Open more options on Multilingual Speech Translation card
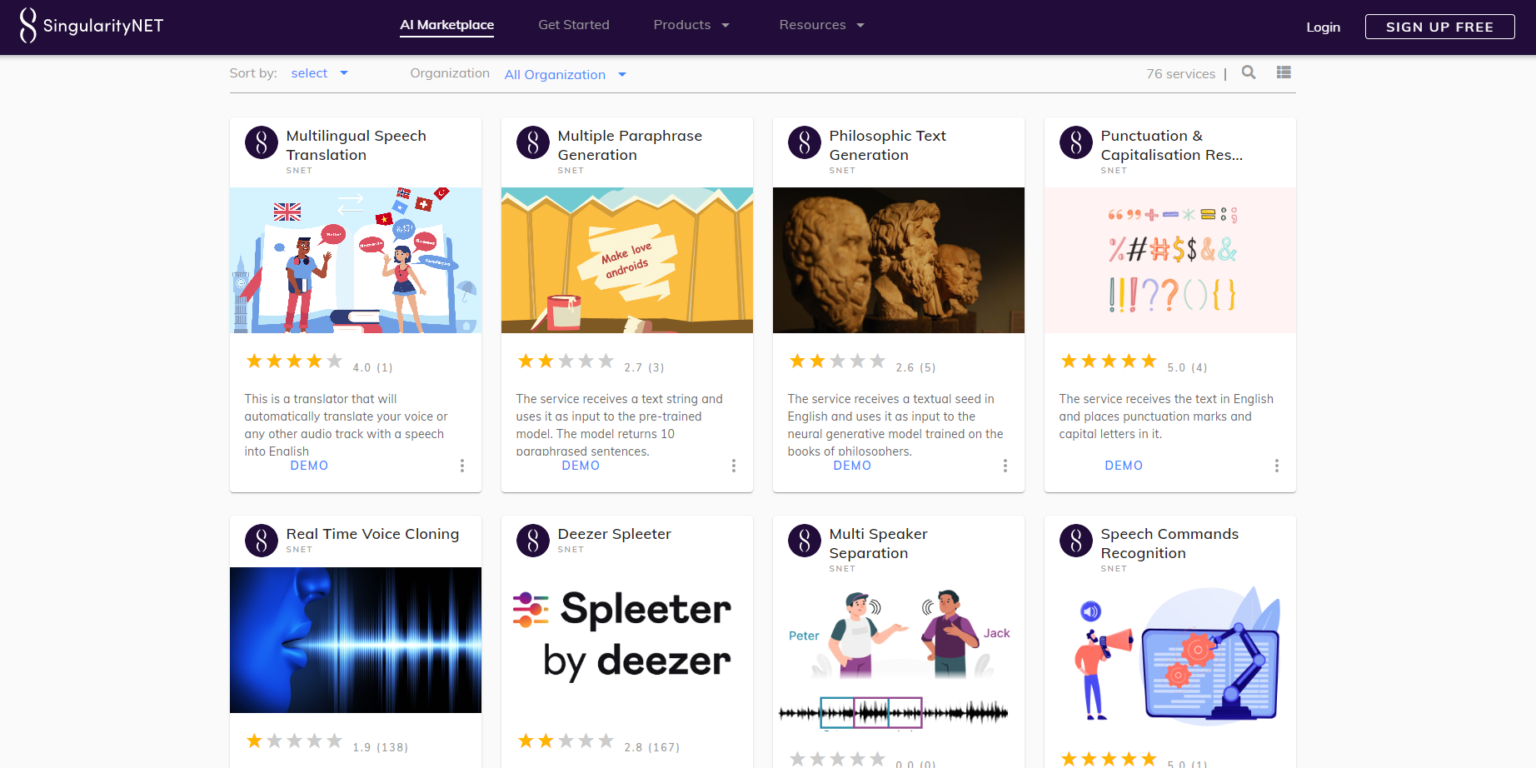Viewport: 1536px width, 768px height. (x=462, y=466)
